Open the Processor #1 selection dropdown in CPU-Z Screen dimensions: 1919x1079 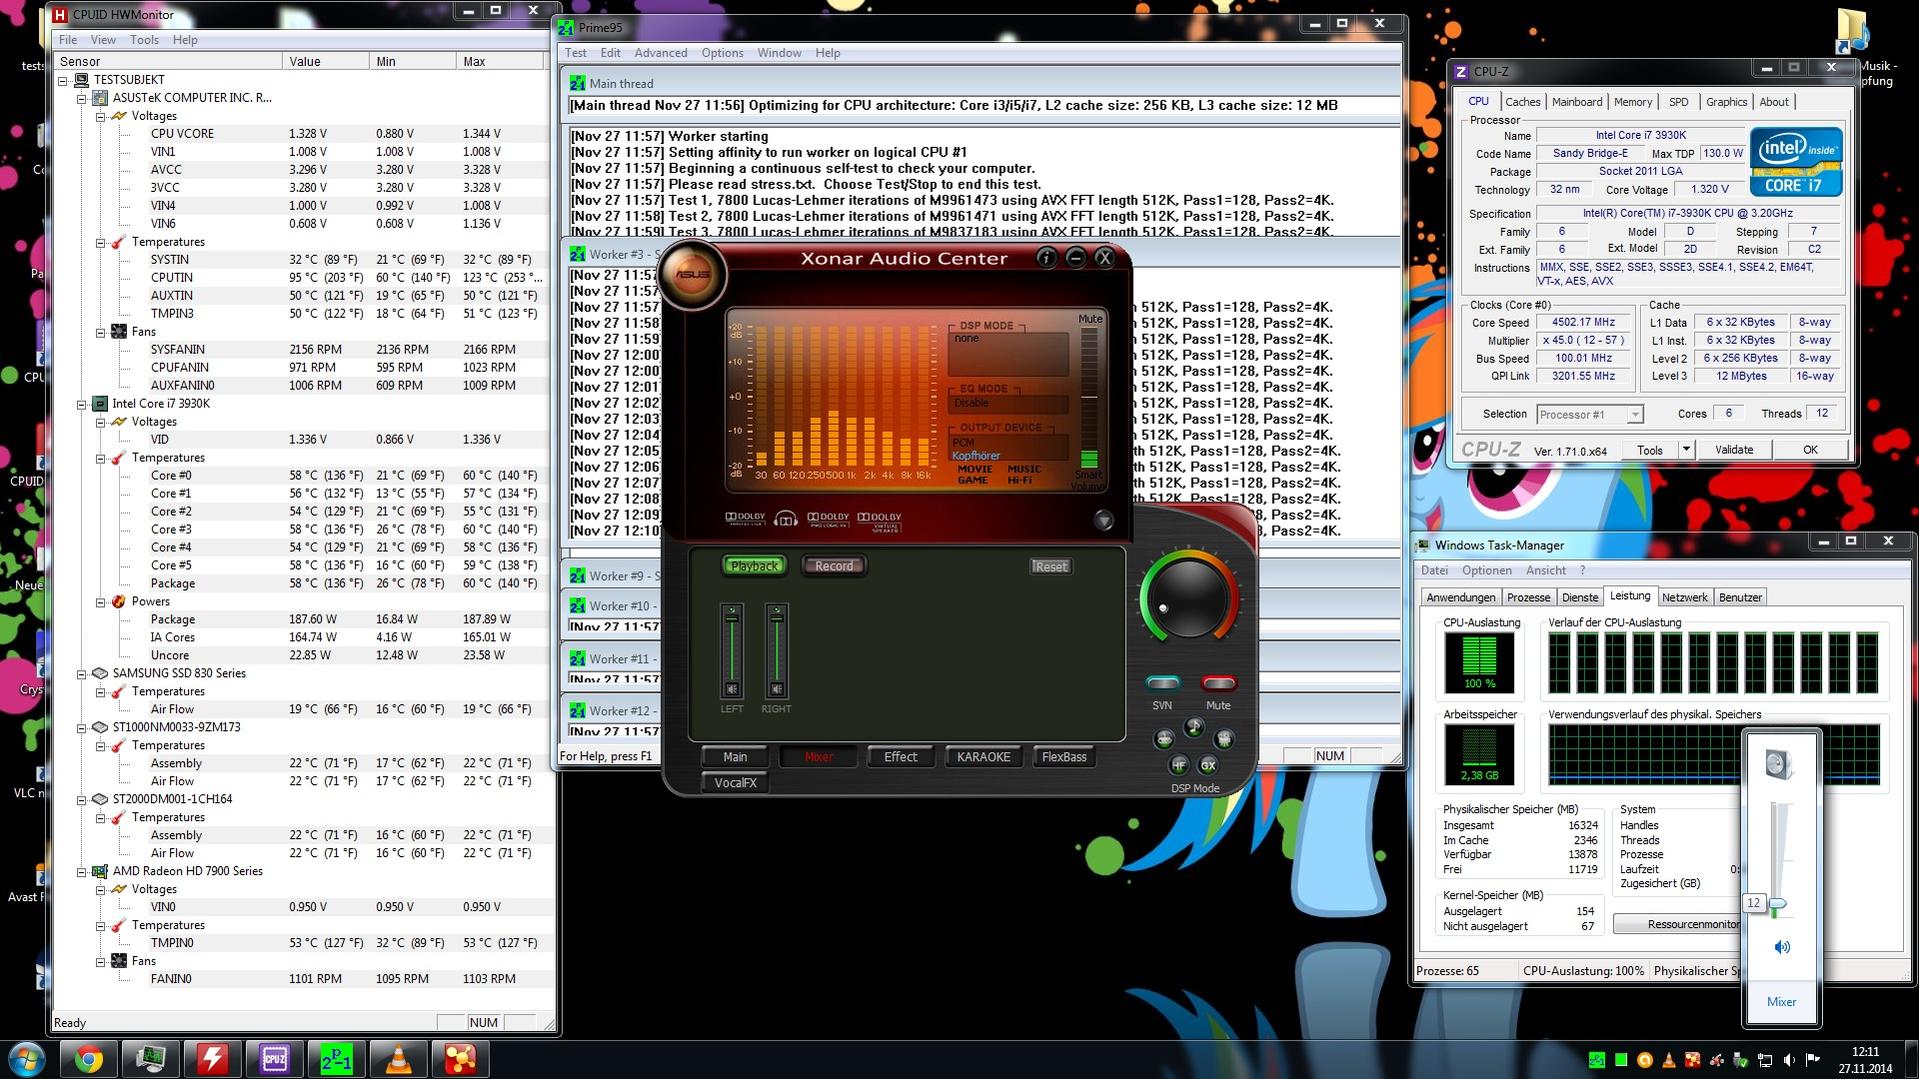[x=1634, y=414]
